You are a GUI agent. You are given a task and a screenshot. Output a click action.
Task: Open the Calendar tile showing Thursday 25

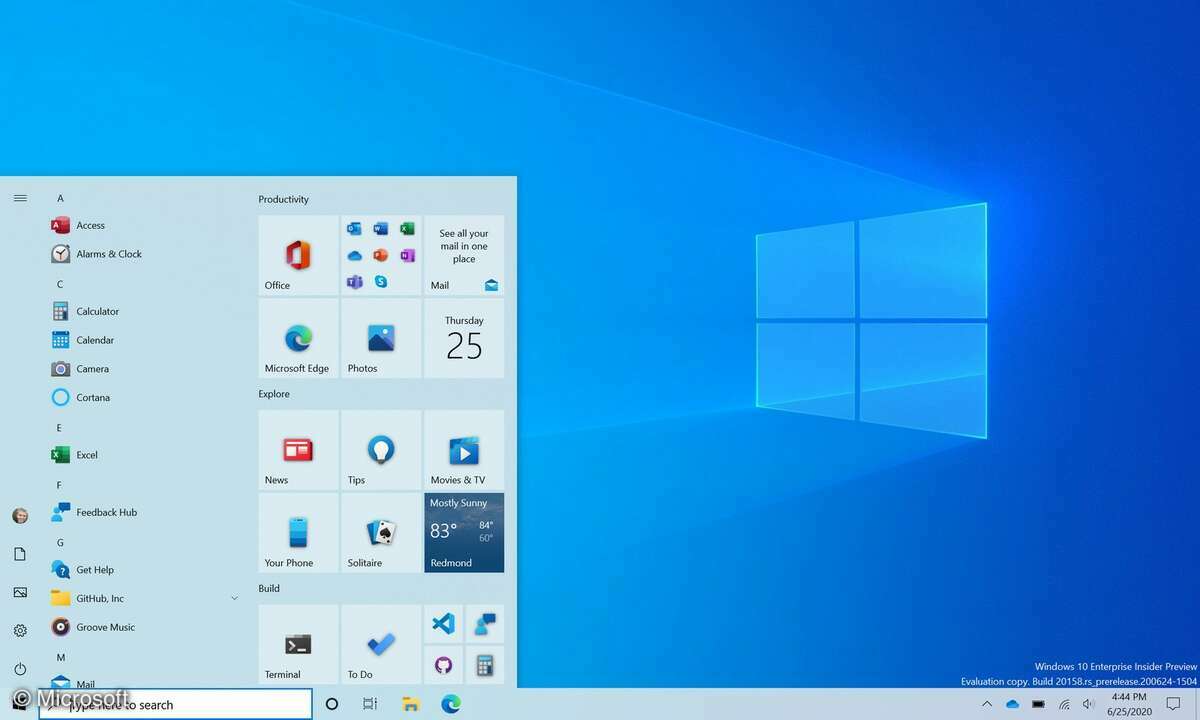click(464, 338)
